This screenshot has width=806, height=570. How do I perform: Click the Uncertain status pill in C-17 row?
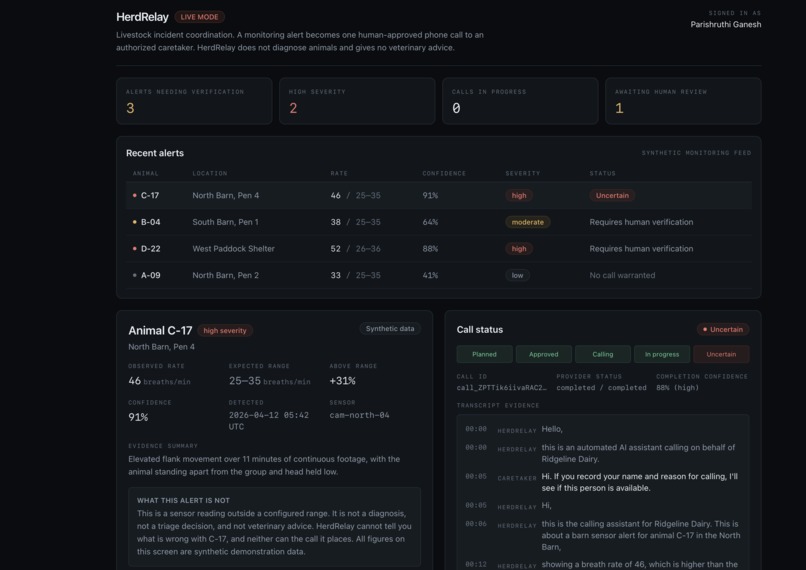tap(612, 195)
